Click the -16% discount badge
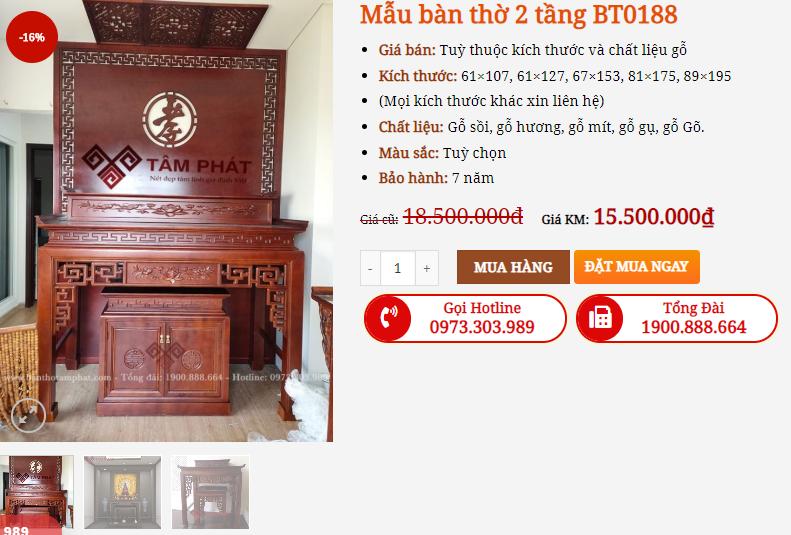Screen dimensions: 791x535 (32, 37)
